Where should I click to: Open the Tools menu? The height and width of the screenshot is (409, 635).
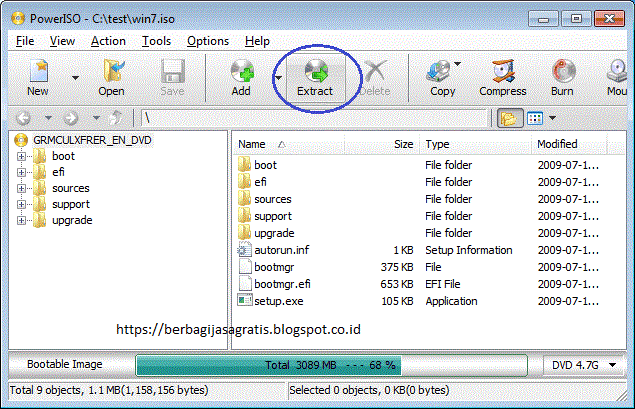pyautogui.click(x=156, y=41)
